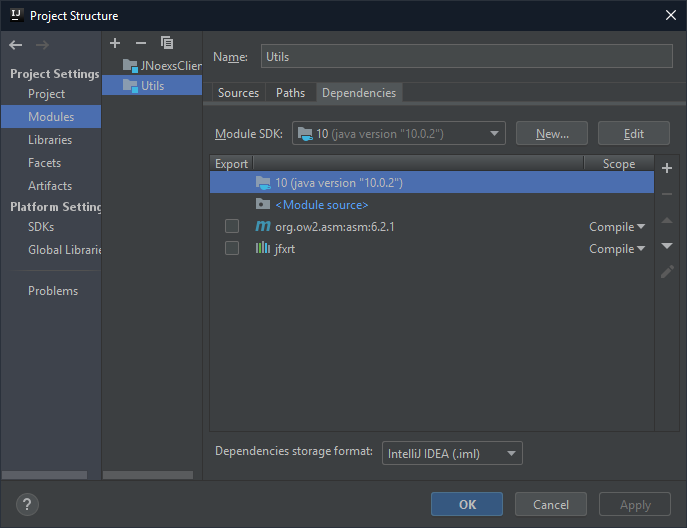The height and width of the screenshot is (528, 687).
Task: Click the modules list horizontal scrollbar
Action: coord(148,475)
